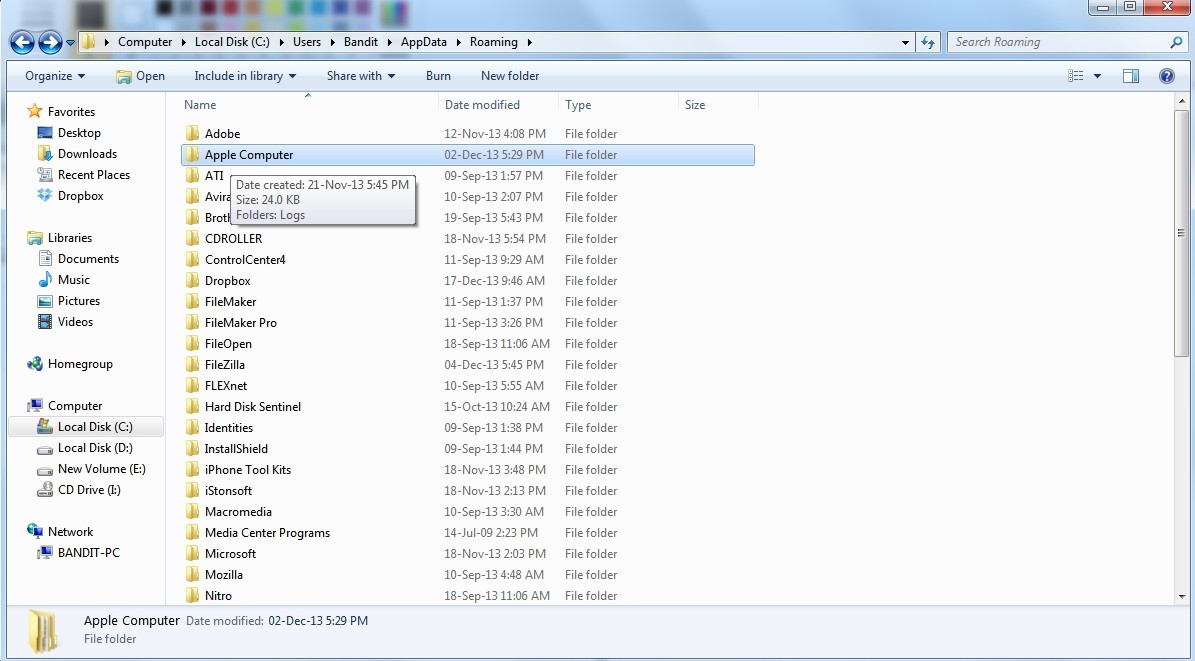Click the Microsoft folder icon

[x=193, y=554]
